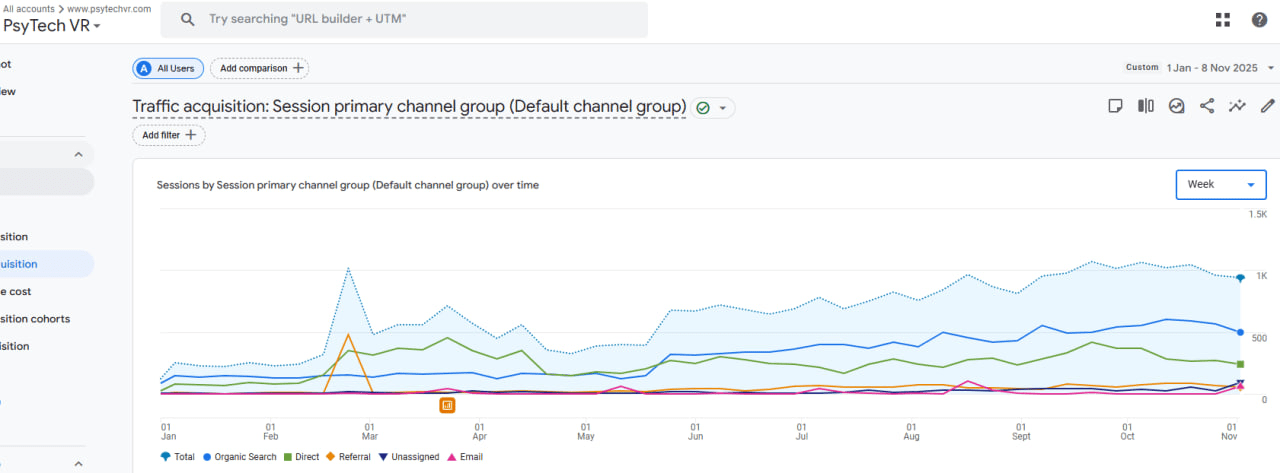Toggle the Organic Search series in legend
Screen dimensions: 1280x473
tap(240, 457)
